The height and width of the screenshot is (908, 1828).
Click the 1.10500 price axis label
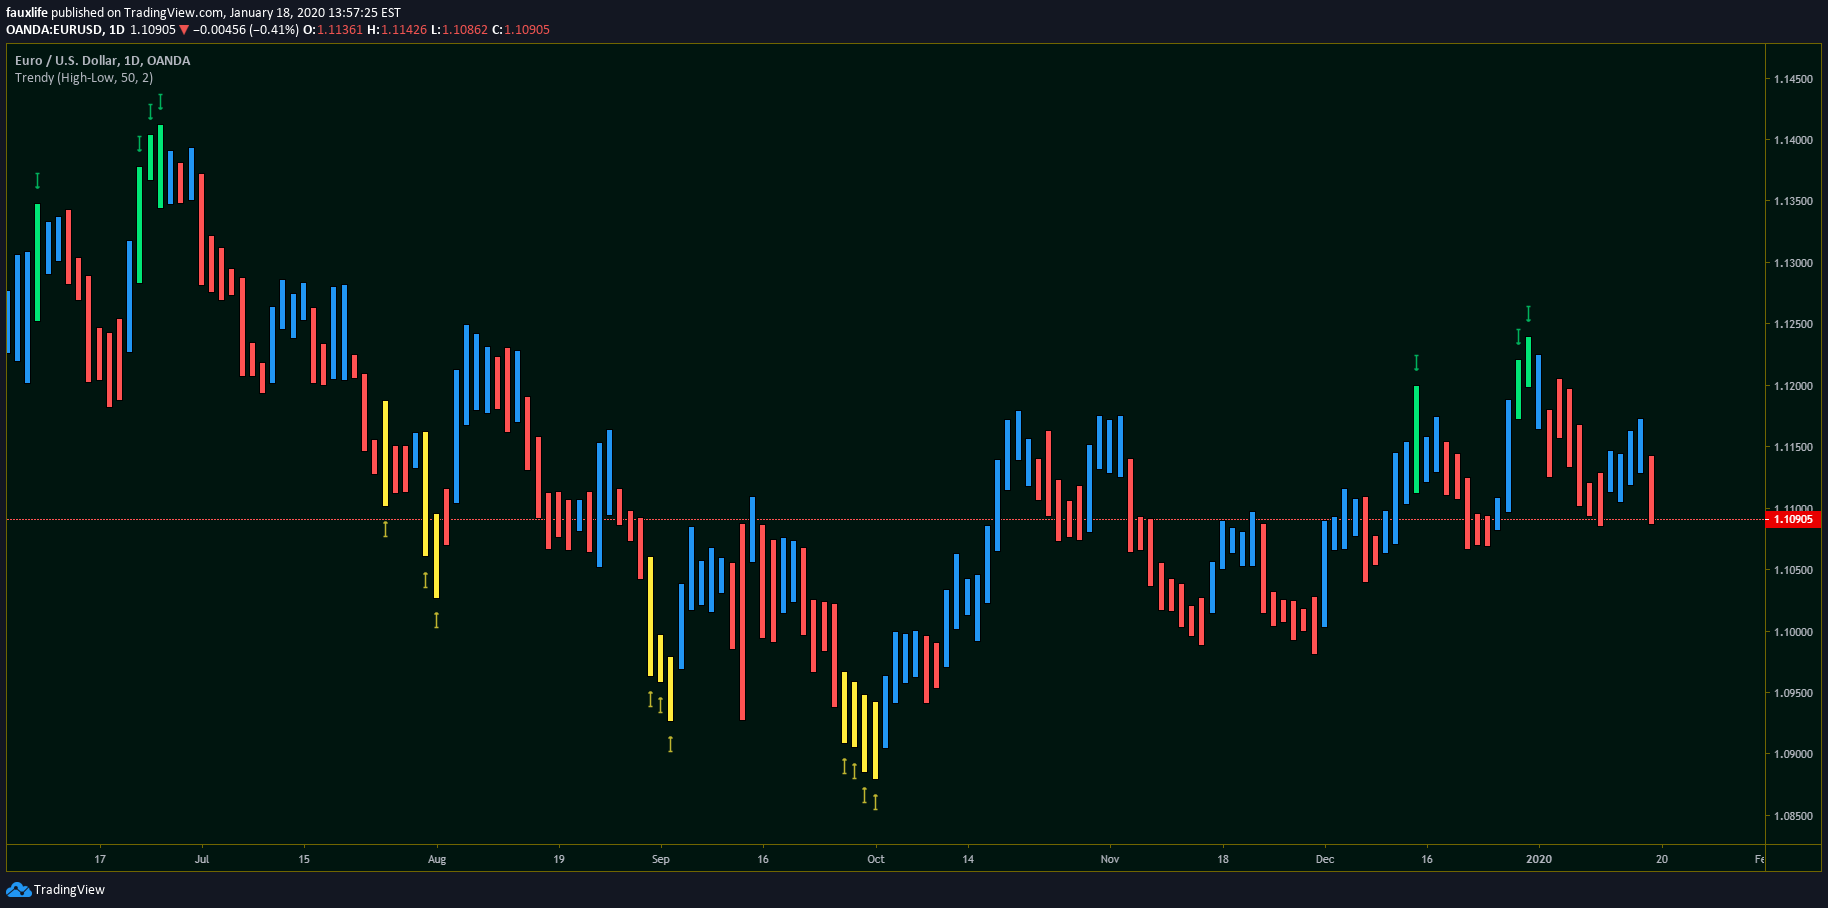(1793, 570)
